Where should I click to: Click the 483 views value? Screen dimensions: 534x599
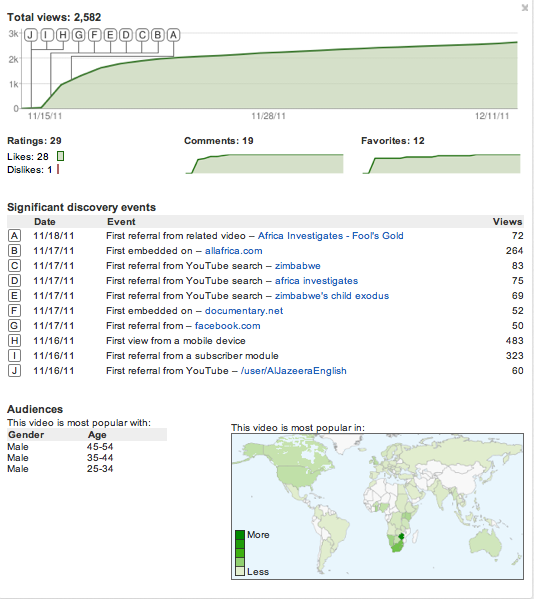tap(515, 341)
